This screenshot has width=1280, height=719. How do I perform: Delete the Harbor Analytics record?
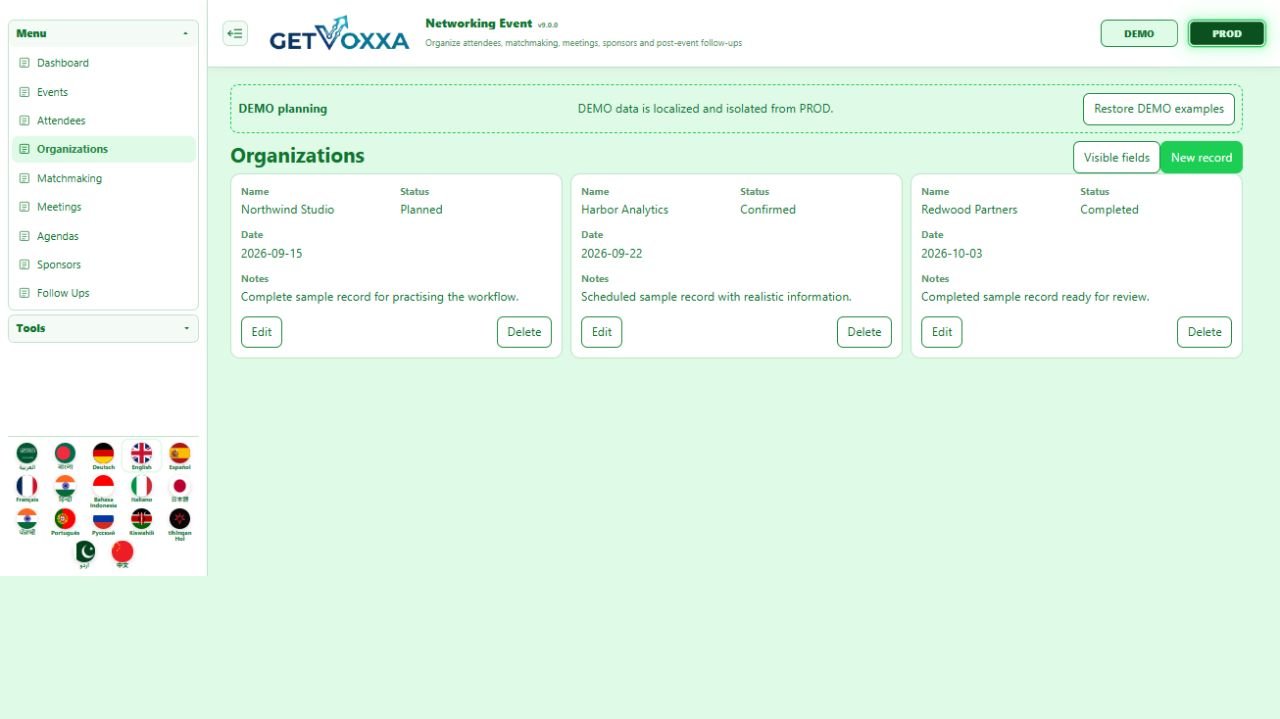click(x=864, y=332)
